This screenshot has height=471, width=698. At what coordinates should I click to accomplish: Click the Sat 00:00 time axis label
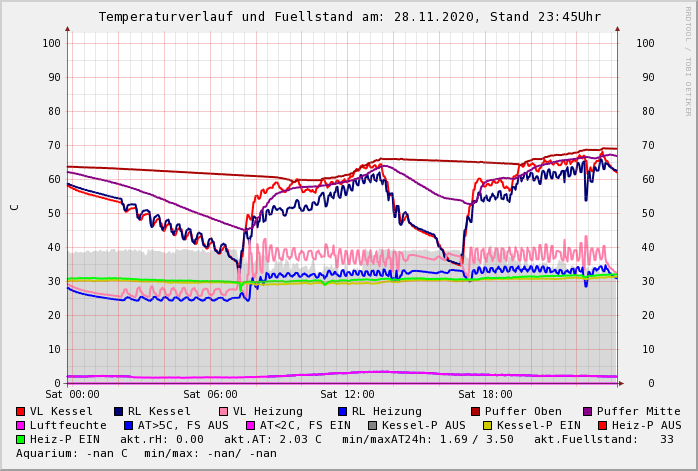point(72,395)
